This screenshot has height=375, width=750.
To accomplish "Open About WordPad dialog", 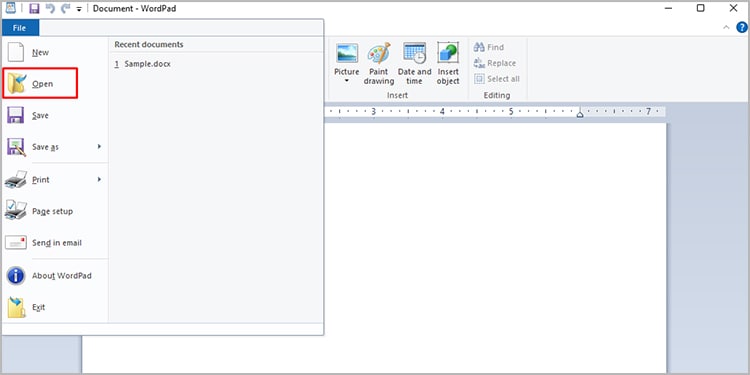I will [55, 276].
